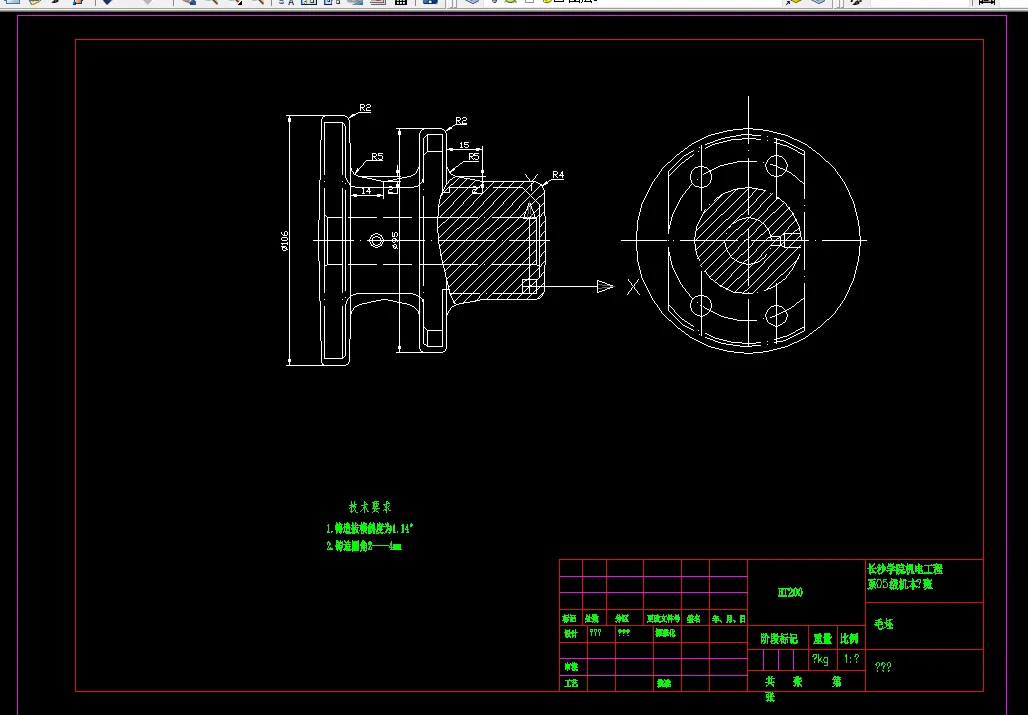The width and height of the screenshot is (1028, 715).
Task: Select the 阶段标记 cell label
Action: [779, 638]
